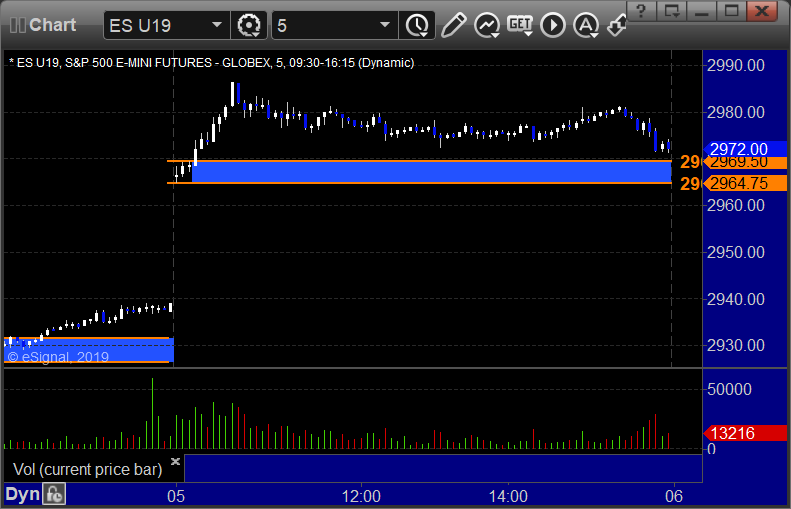Click the 2990.00 price axis label
Image resolution: width=791 pixels, height=509 pixels.
[736, 66]
